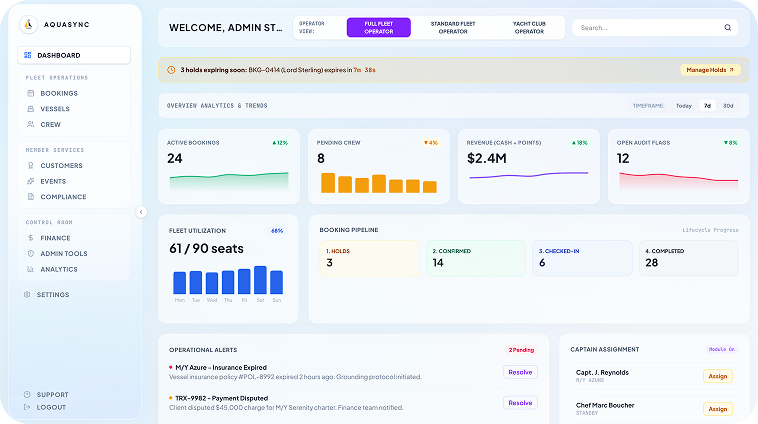The width and height of the screenshot is (758, 424).
Task: Click the Welcome, Admin heading
Action: 225,28
